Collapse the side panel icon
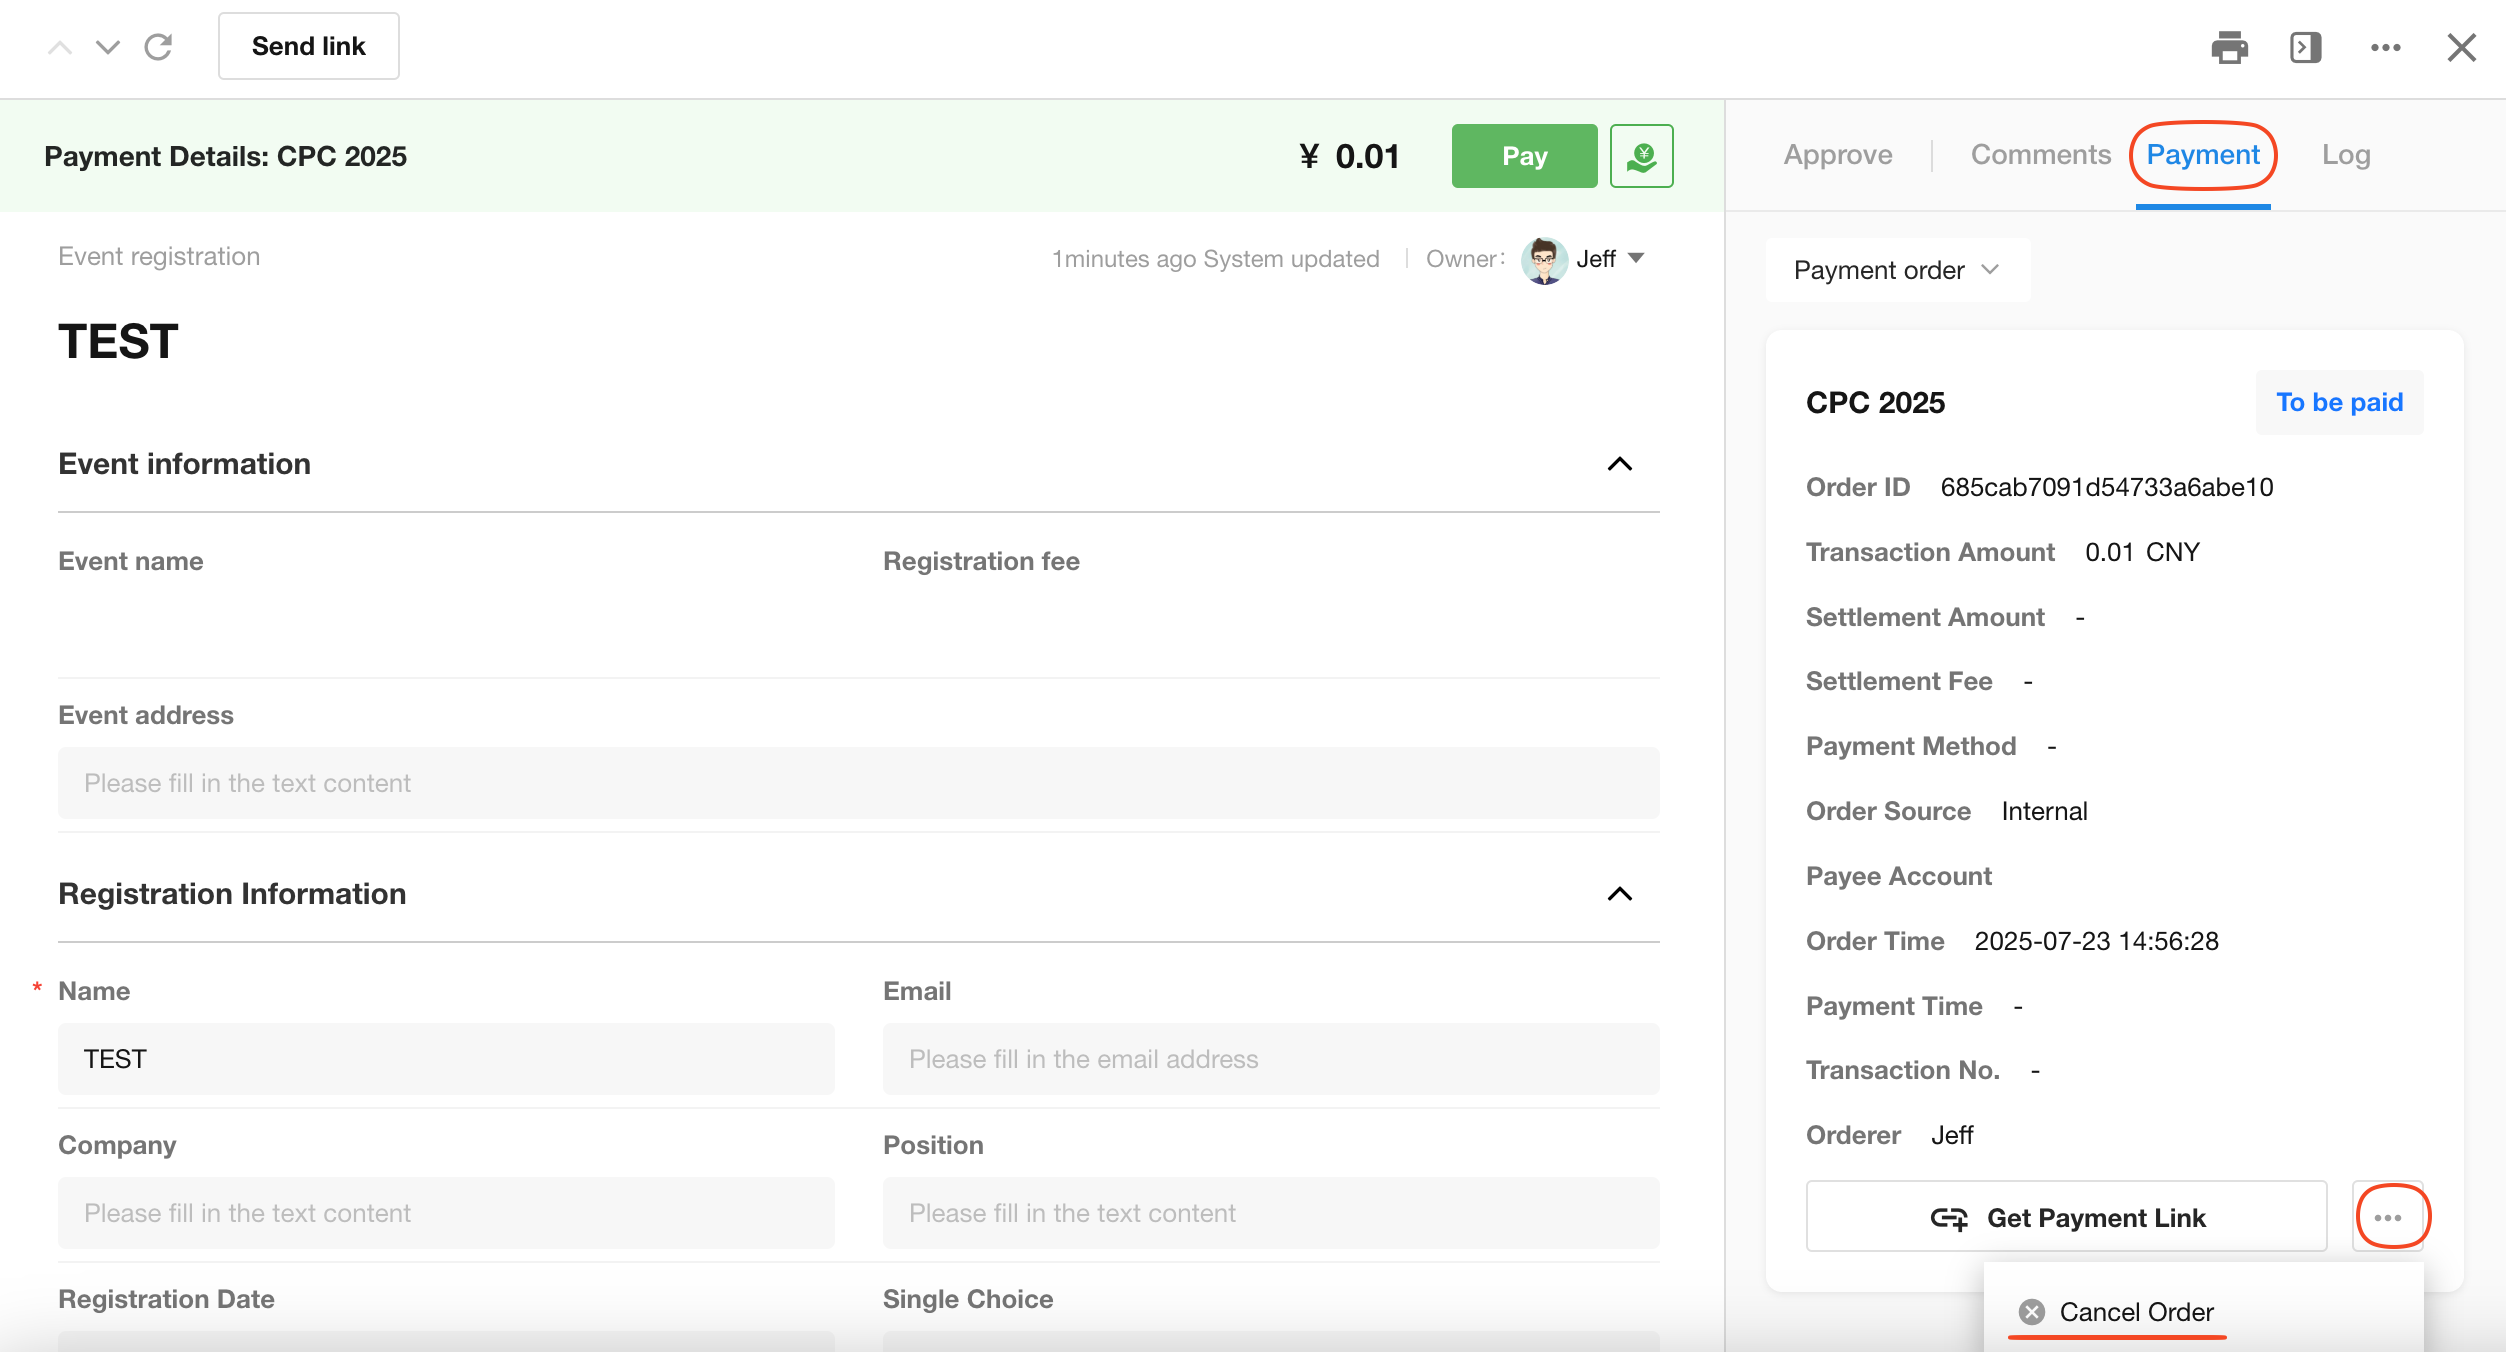 pyautogui.click(x=2305, y=47)
